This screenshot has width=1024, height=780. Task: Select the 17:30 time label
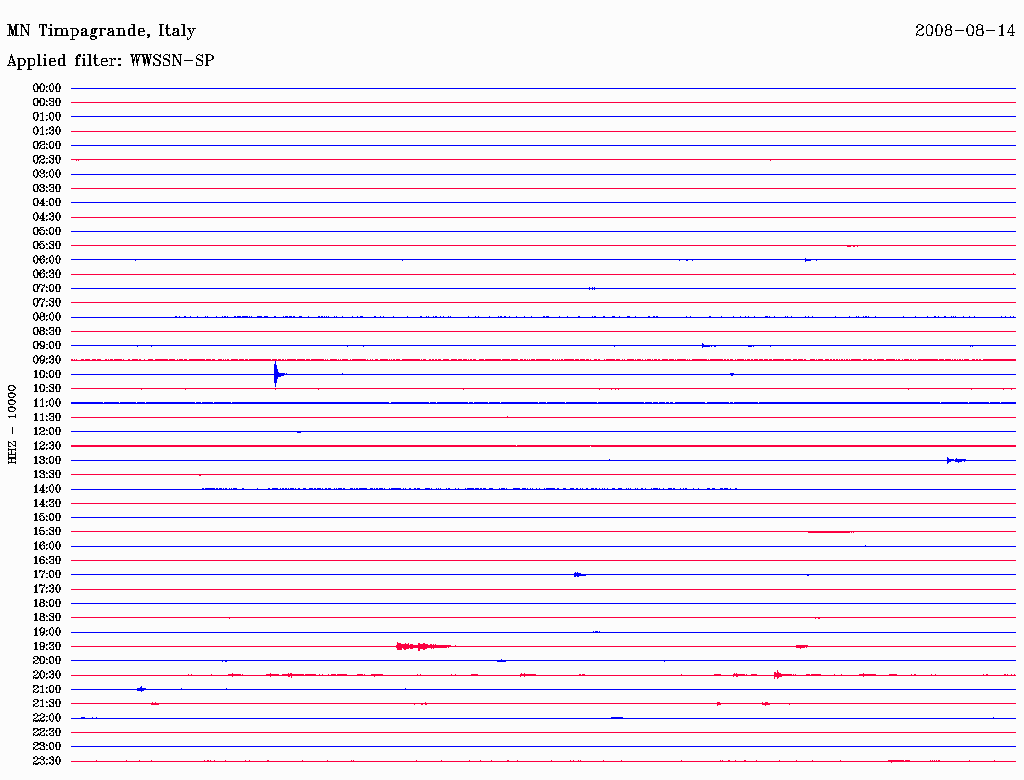pos(47,589)
